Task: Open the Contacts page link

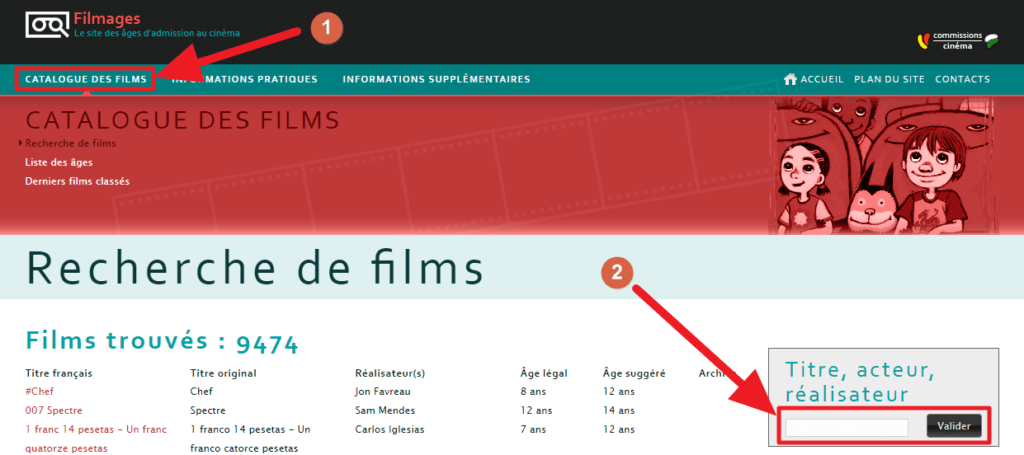Action: coord(963,80)
